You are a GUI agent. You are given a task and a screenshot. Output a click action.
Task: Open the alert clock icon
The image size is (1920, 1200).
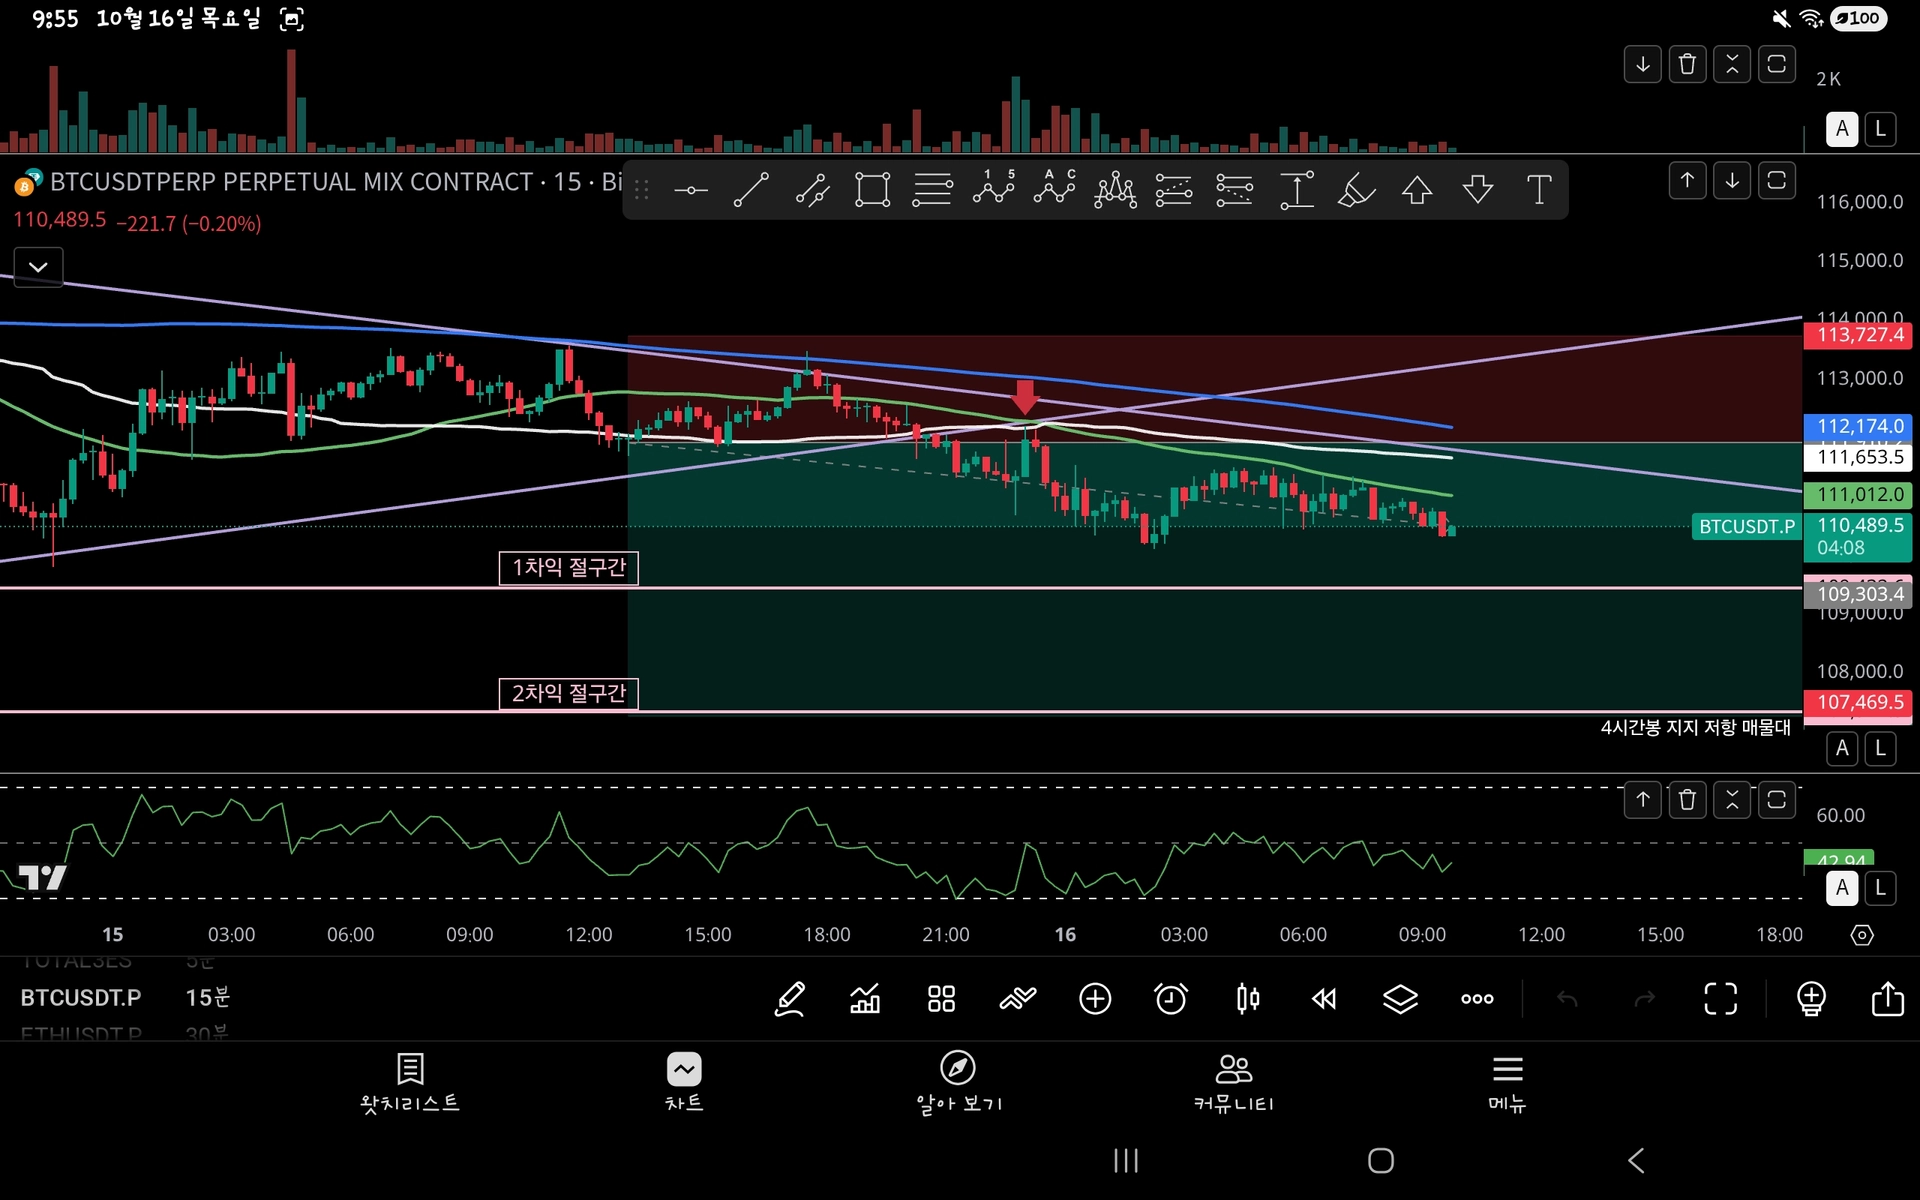coord(1171,998)
